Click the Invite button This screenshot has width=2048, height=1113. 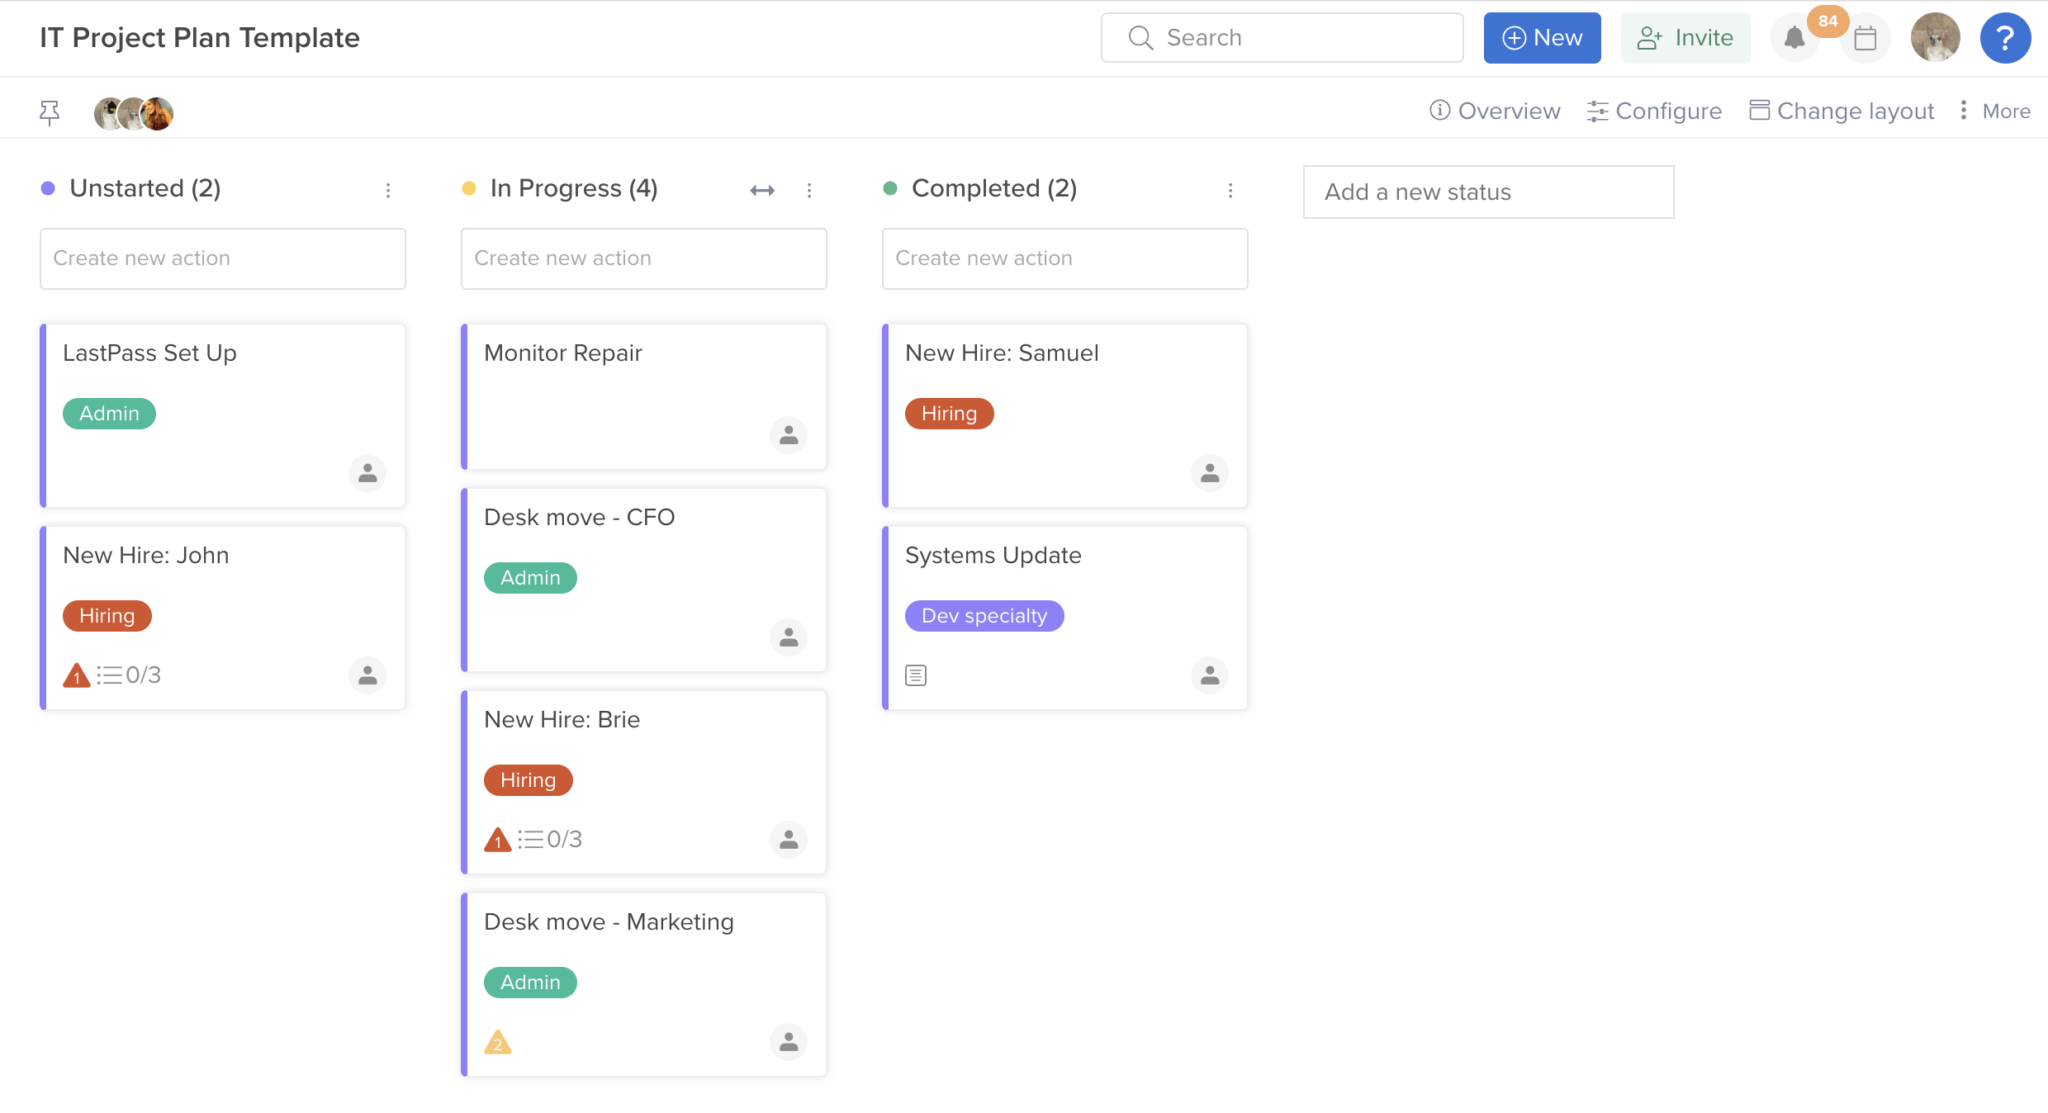pos(1686,37)
